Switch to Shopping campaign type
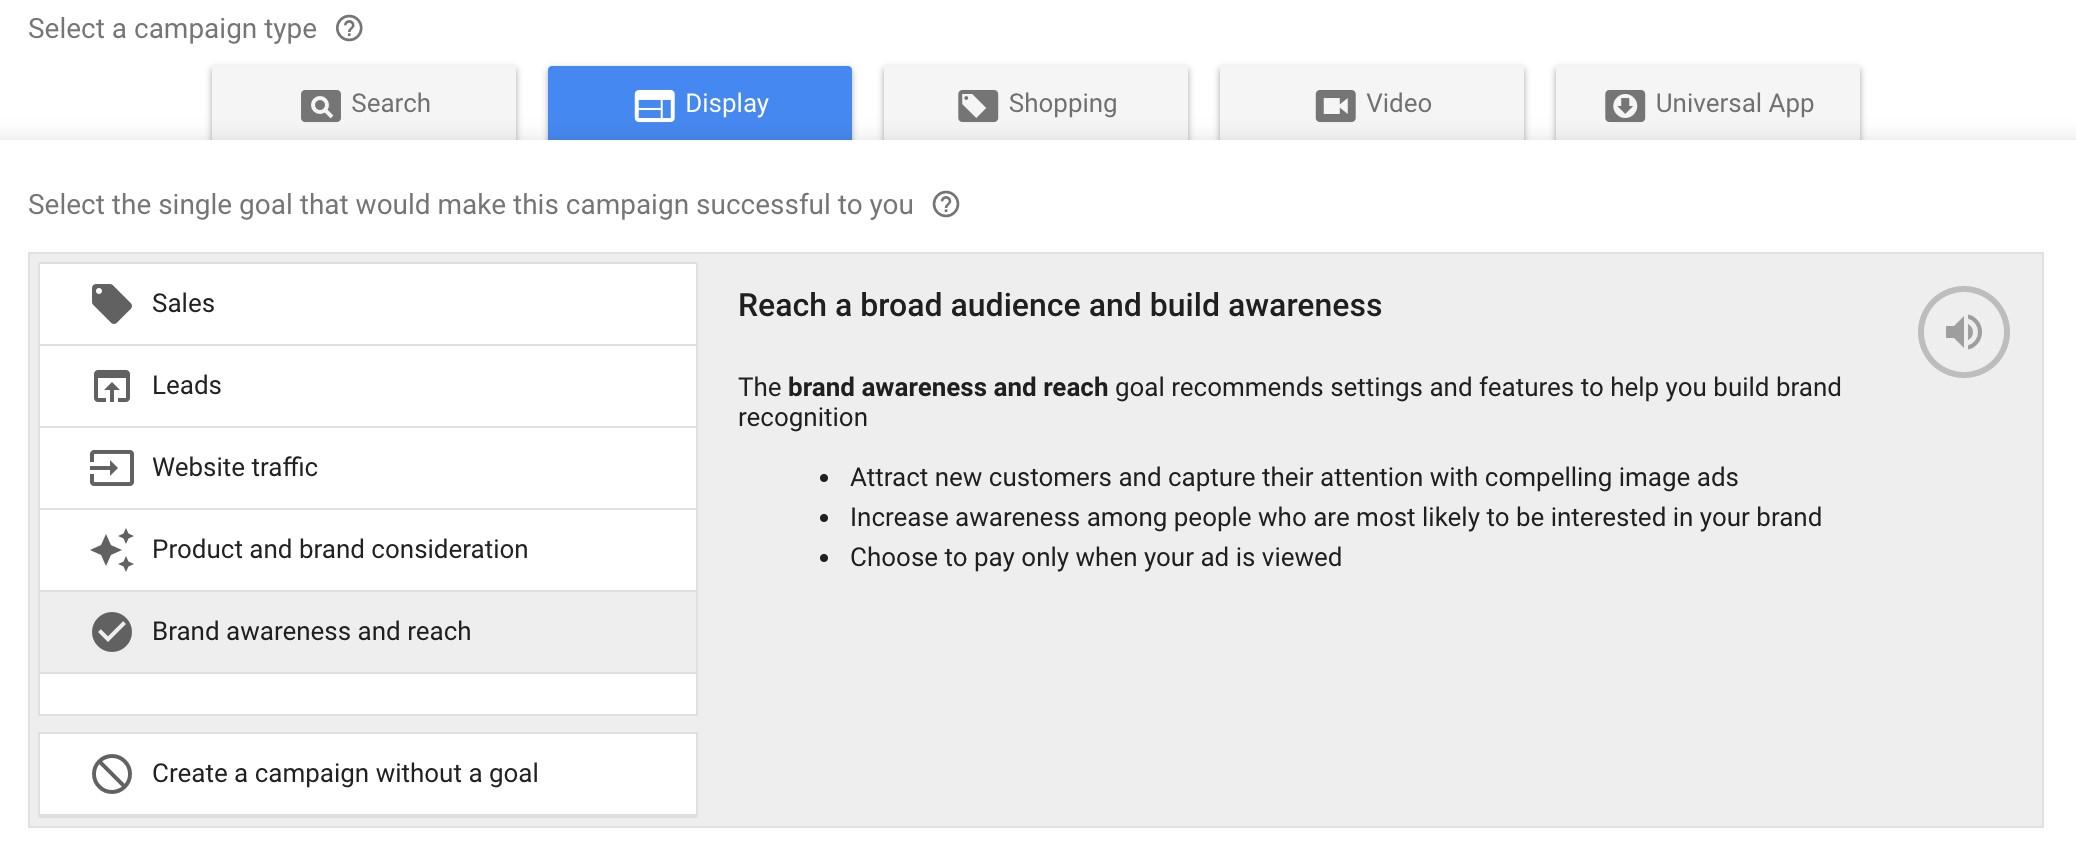Image resolution: width=2076 pixels, height=862 pixels. tap(1036, 103)
